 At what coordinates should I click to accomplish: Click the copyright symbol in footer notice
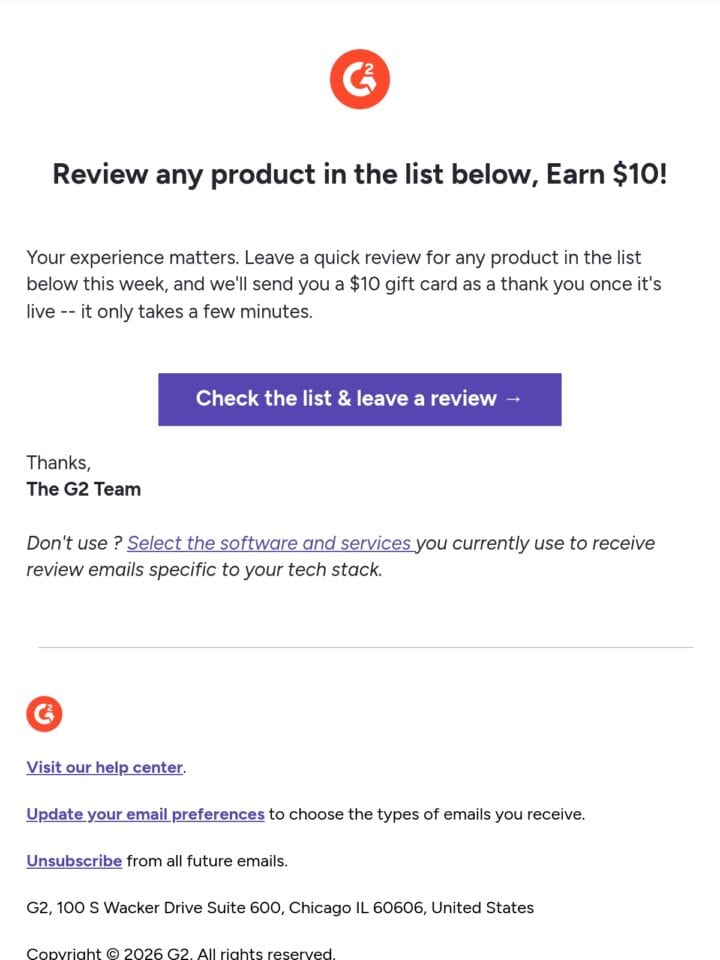(113, 953)
